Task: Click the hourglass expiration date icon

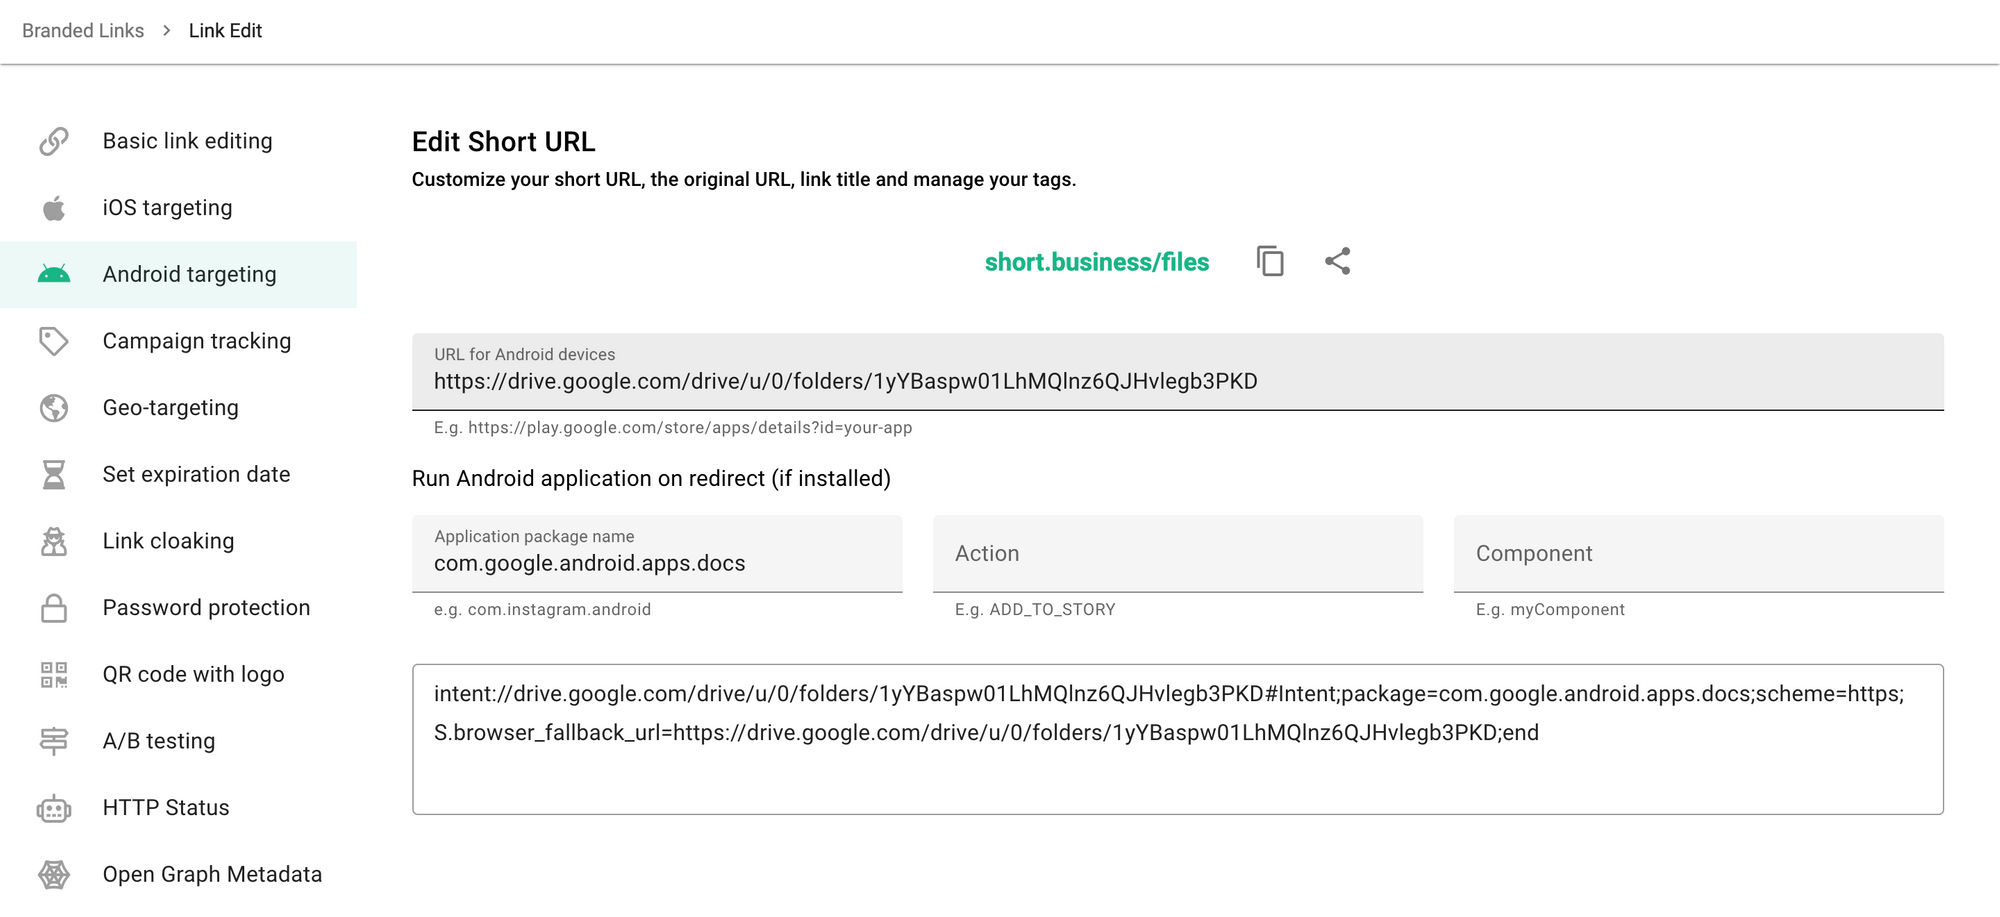Action: pos(53,474)
